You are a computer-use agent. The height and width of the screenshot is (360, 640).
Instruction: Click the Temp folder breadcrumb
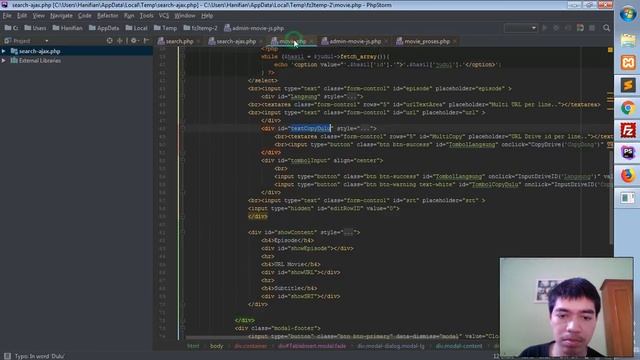(165, 28)
